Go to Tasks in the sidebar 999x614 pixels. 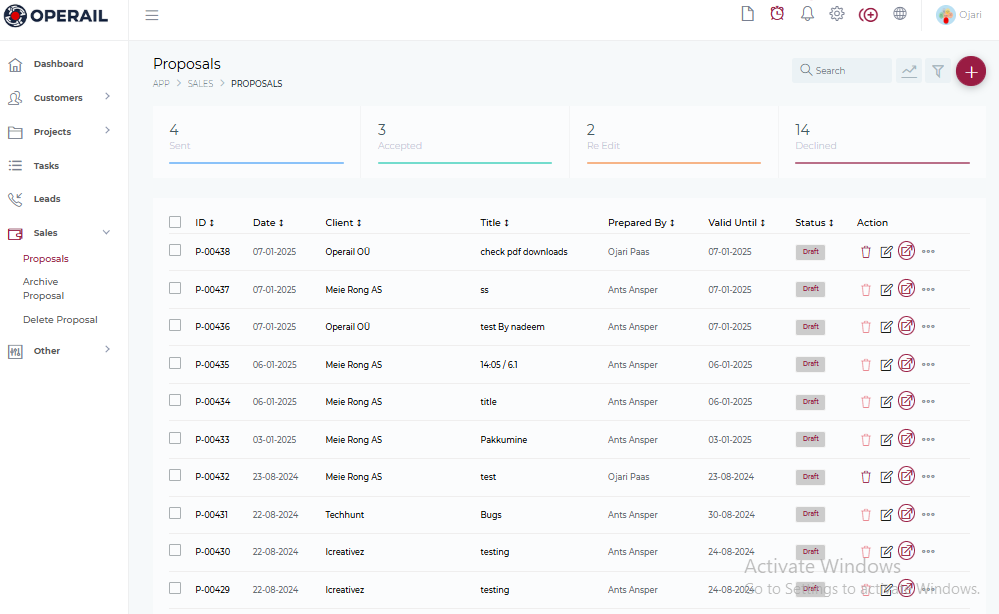point(46,166)
